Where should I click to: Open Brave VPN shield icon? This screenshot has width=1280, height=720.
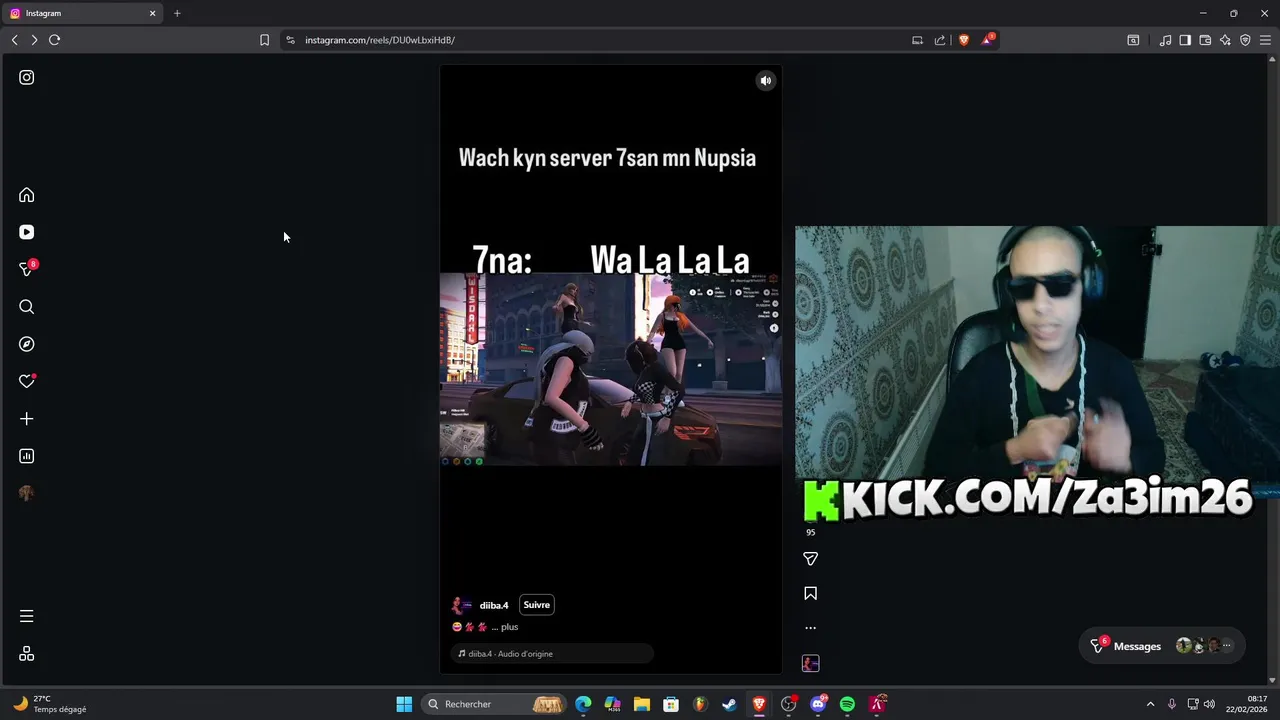(1245, 40)
